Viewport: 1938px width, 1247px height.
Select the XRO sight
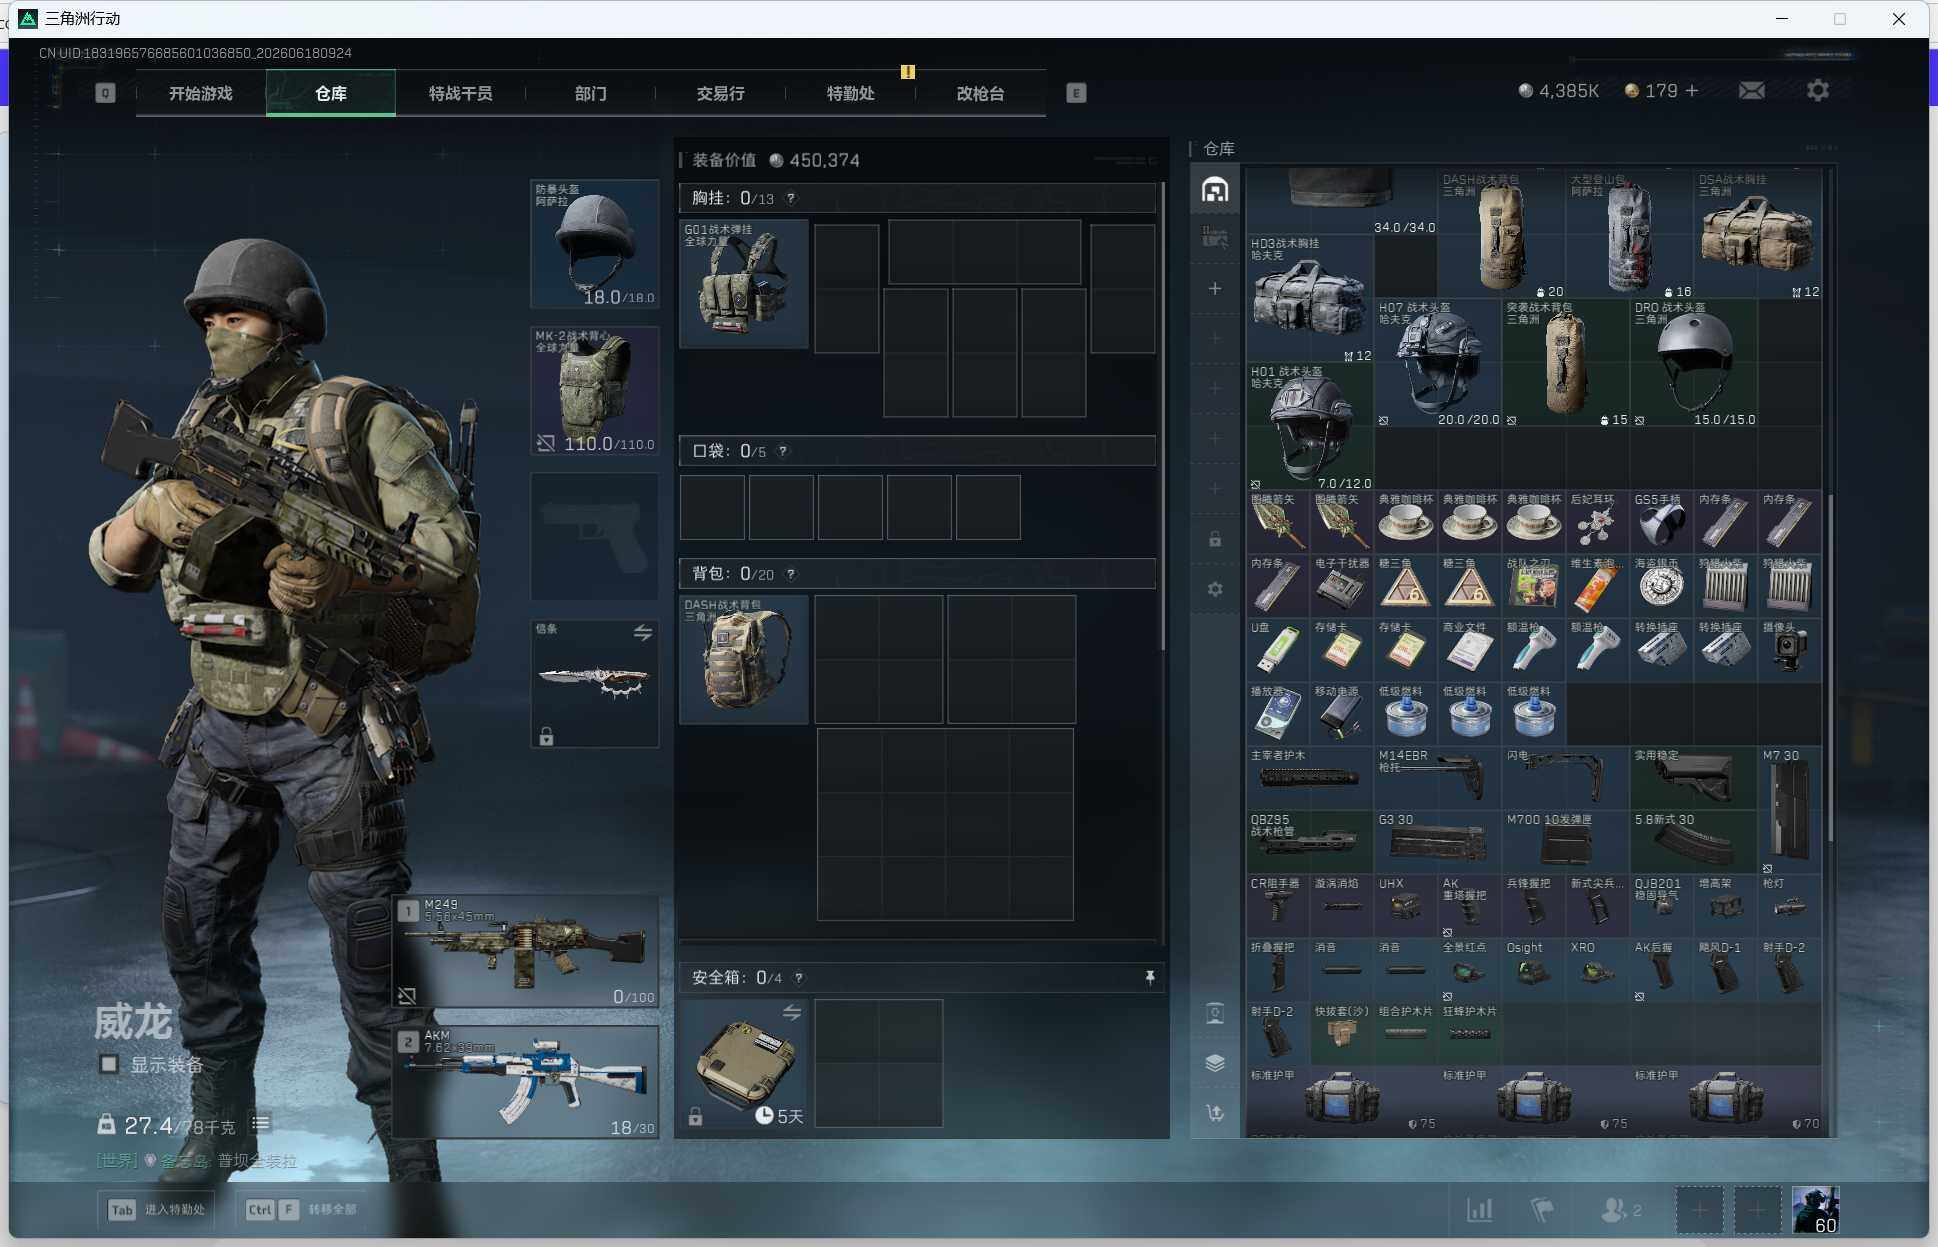click(1597, 971)
